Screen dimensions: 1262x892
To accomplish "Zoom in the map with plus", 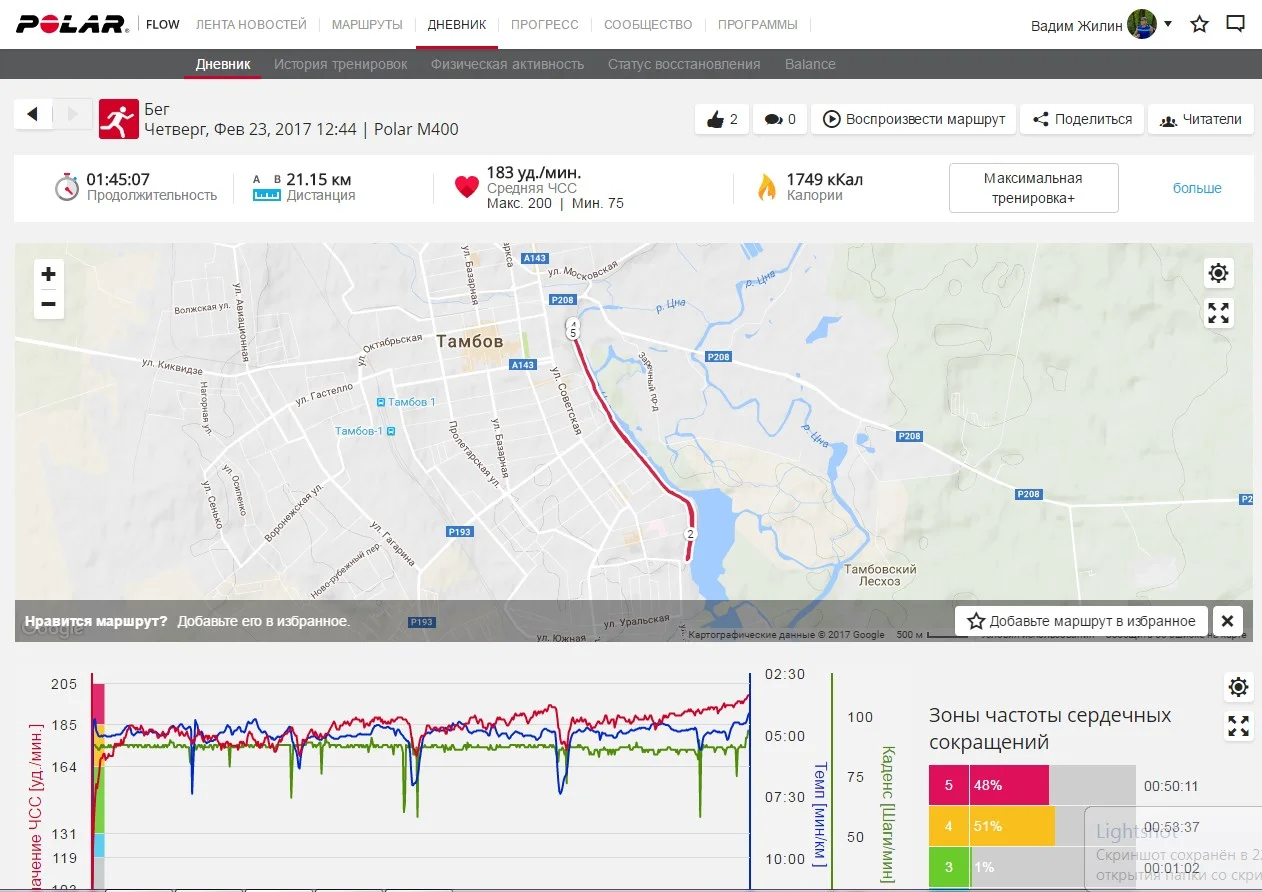I will tap(48, 274).
